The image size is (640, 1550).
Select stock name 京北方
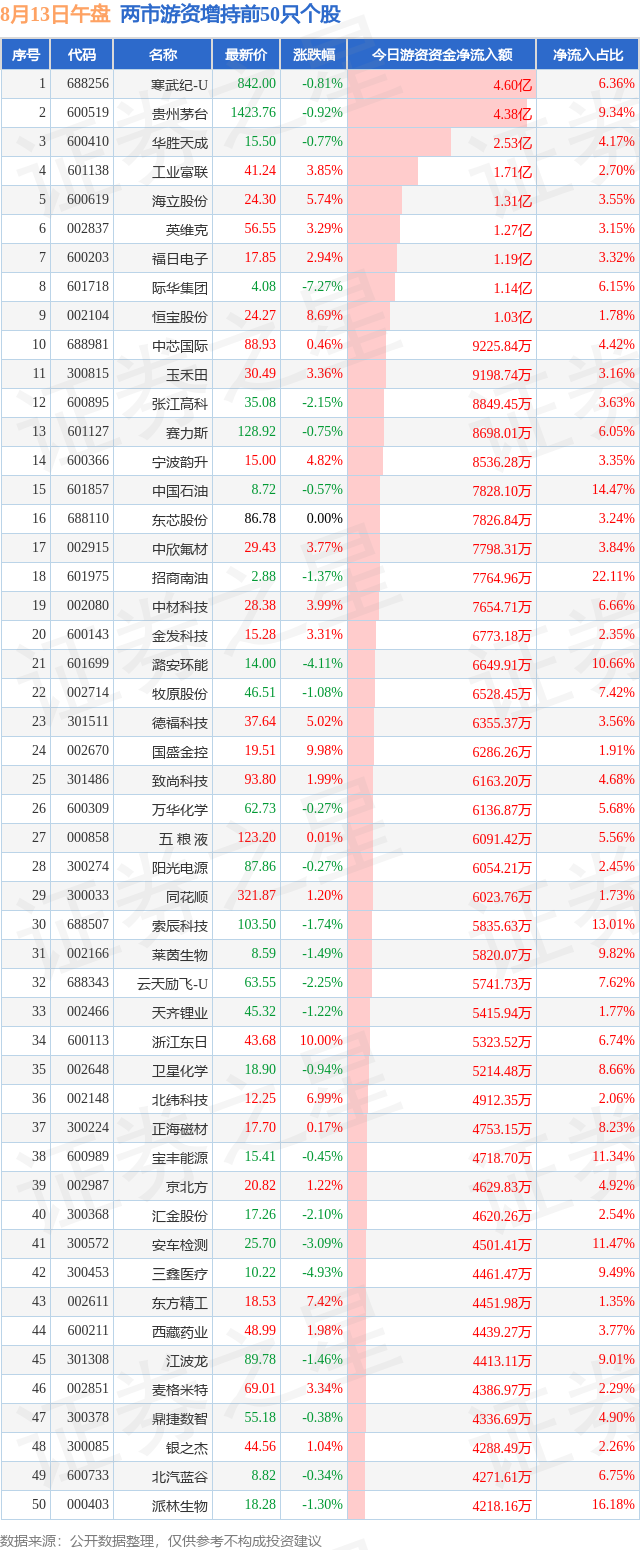tap(187, 1186)
